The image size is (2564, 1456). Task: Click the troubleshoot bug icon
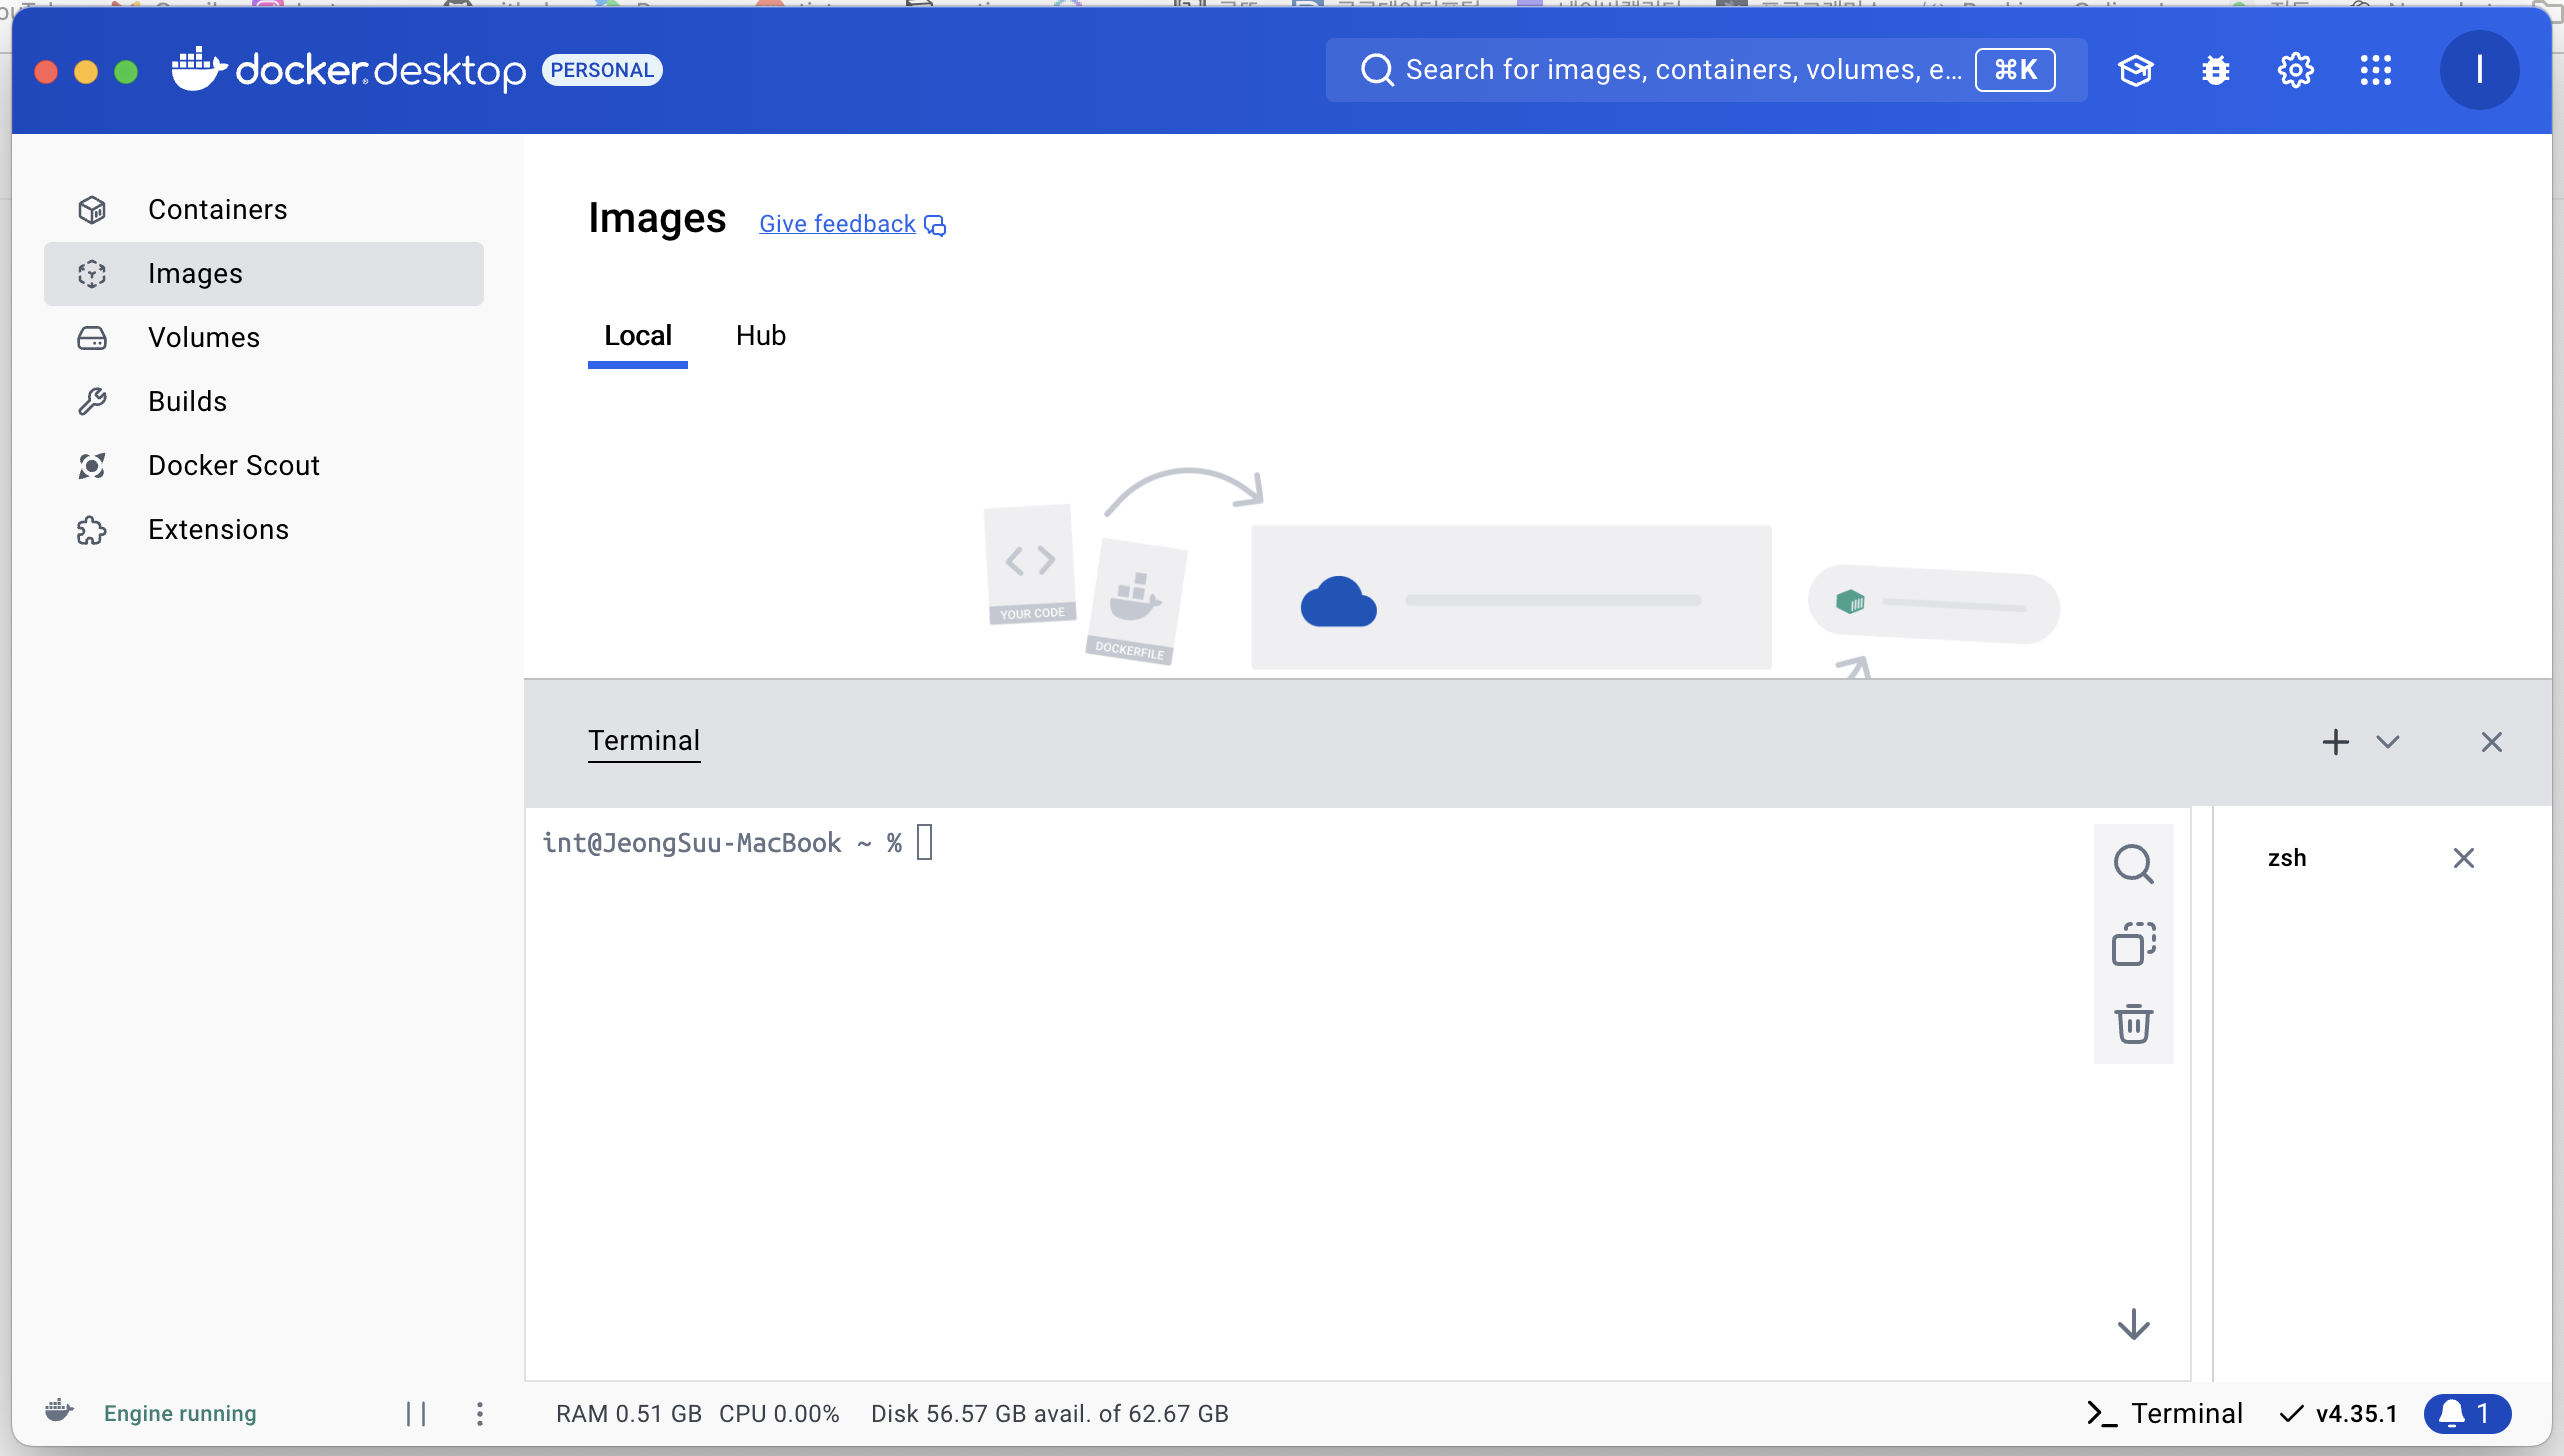point(2215,70)
